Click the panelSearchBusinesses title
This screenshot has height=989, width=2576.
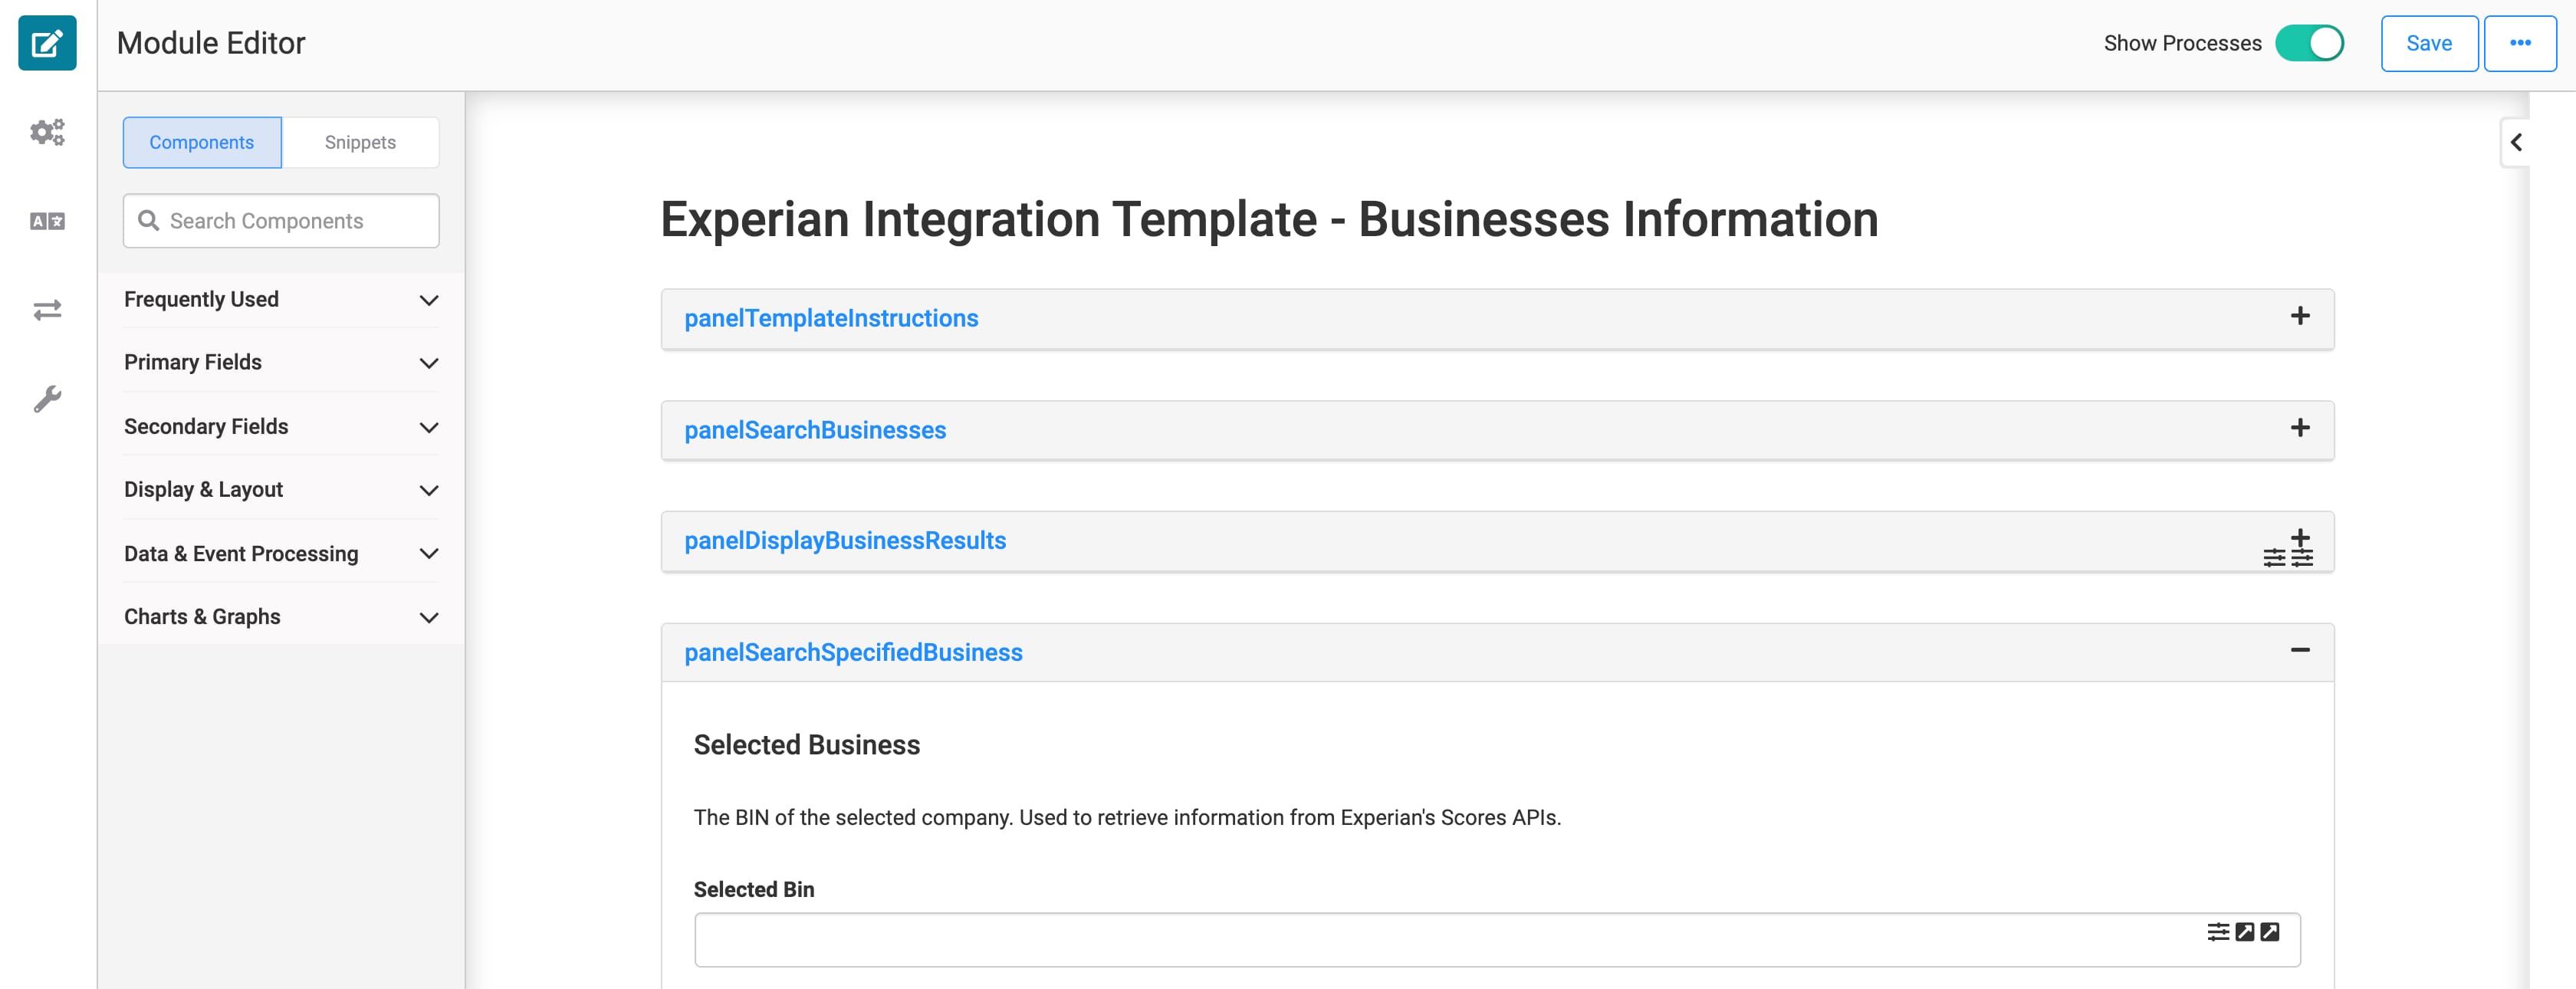tap(815, 430)
